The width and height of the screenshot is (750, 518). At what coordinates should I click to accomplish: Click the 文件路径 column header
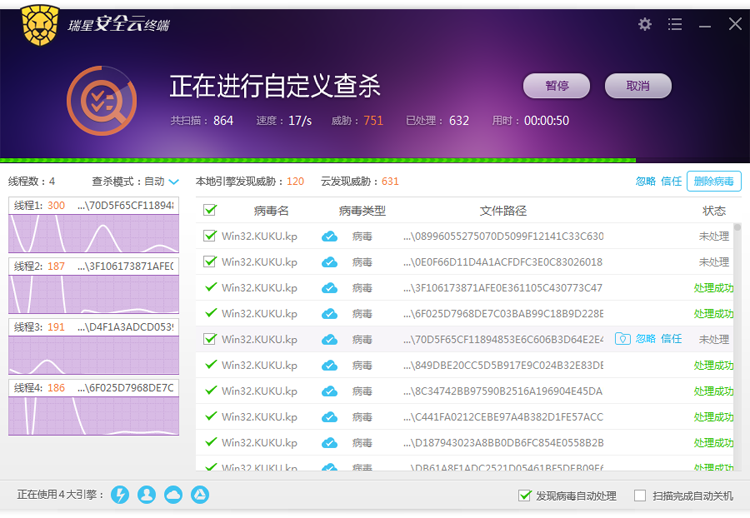(503, 211)
